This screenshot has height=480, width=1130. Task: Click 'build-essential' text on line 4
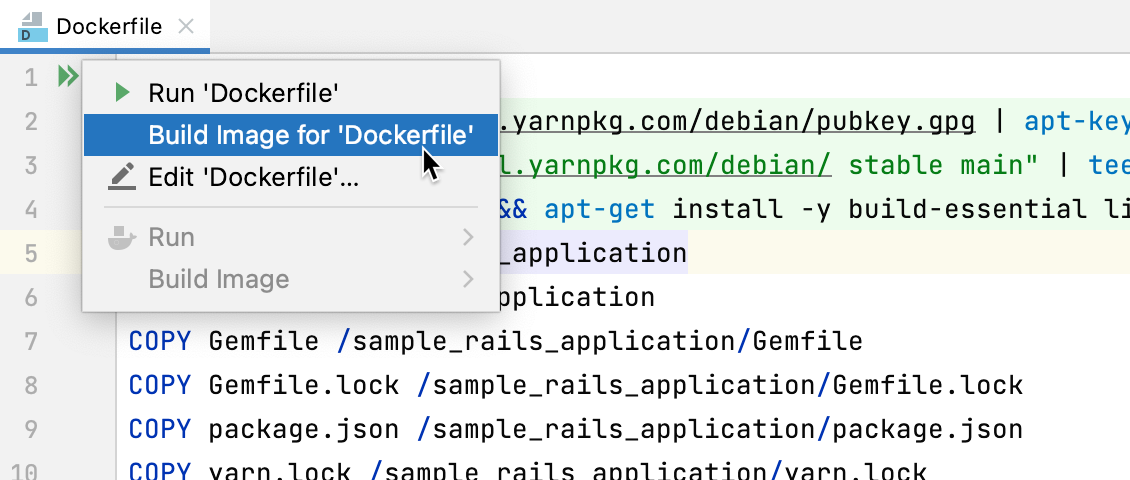(967, 210)
